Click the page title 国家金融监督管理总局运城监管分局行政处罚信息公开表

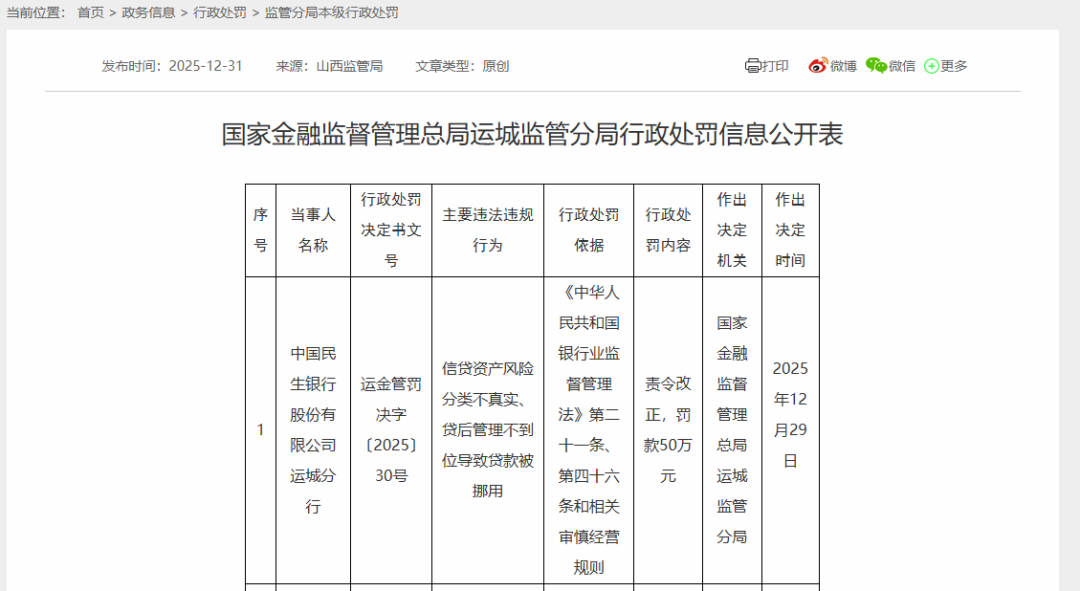[x=532, y=134]
